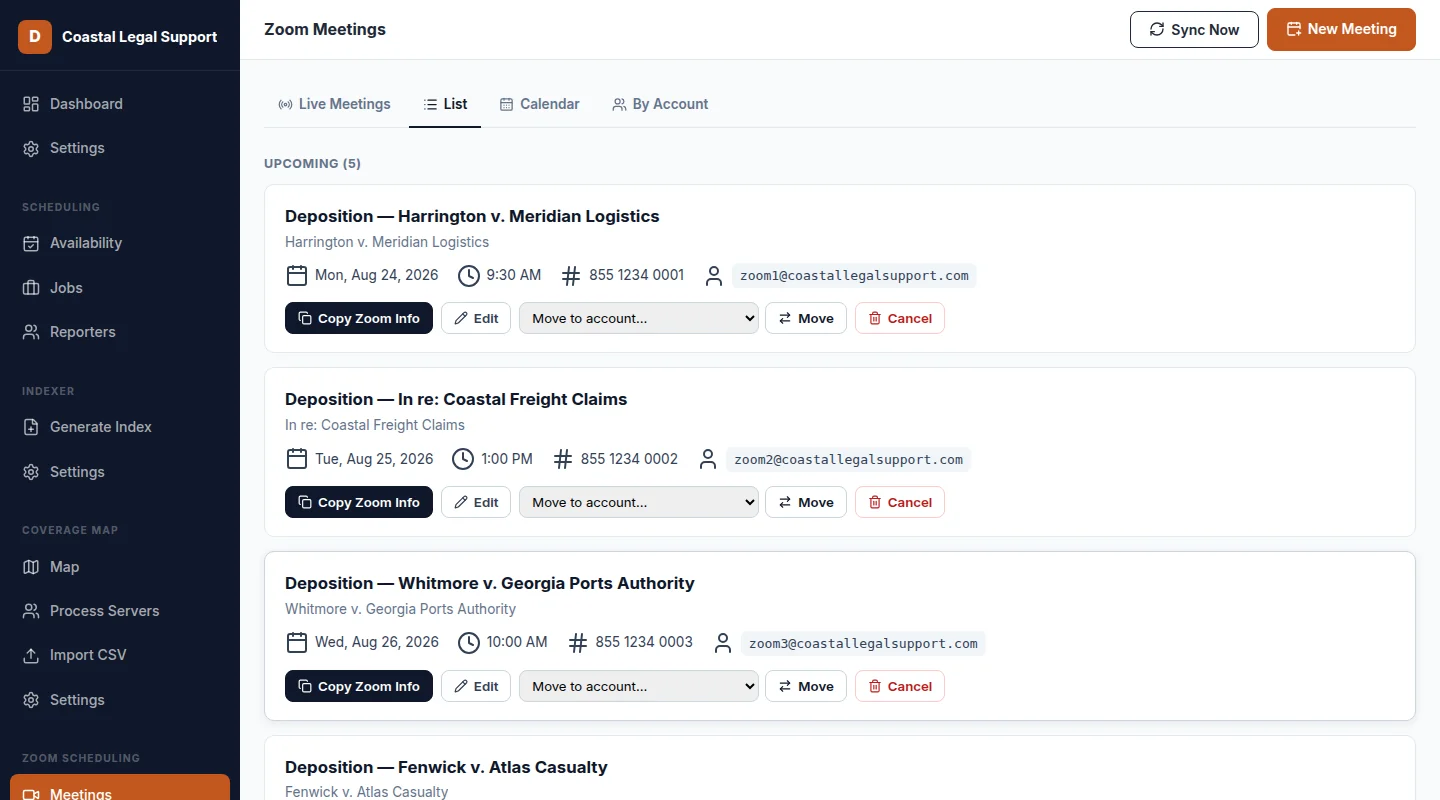Click the calendar icon beside Mon, Aug 24, 2026
1440x800 pixels.
tap(296, 276)
